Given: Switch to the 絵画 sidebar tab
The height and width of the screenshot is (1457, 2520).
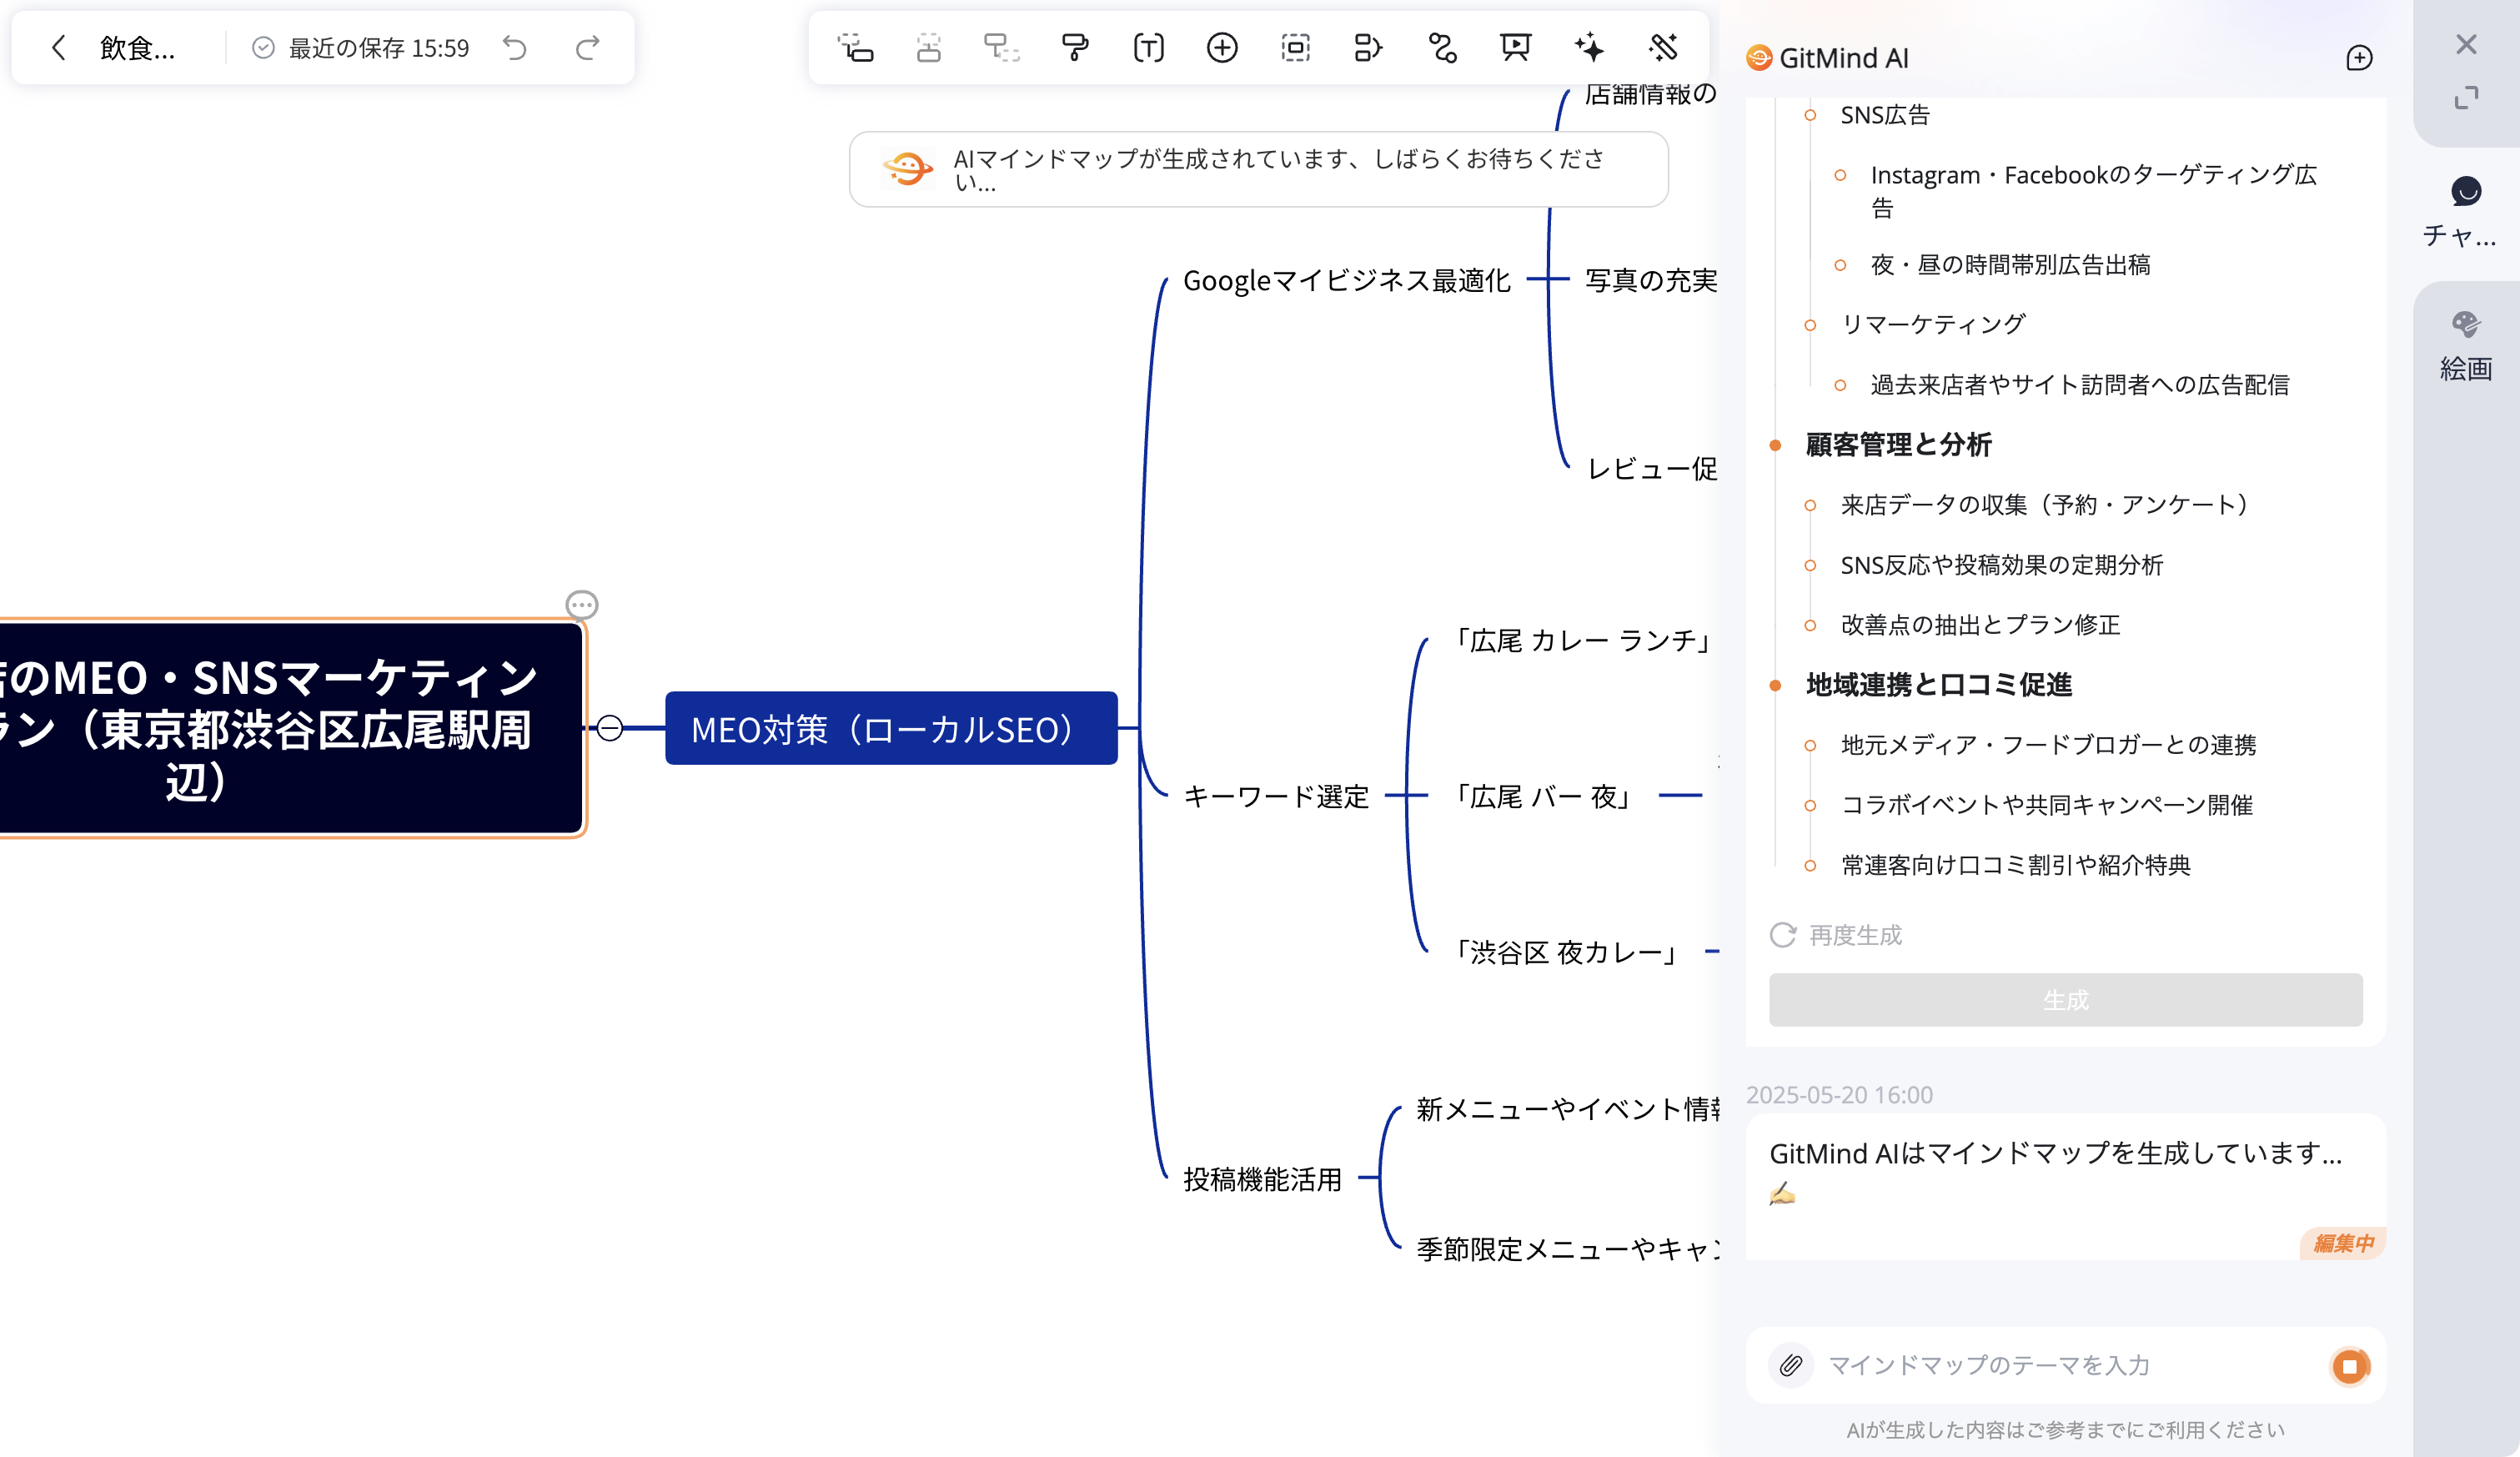Looking at the screenshot, I should point(2464,345).
